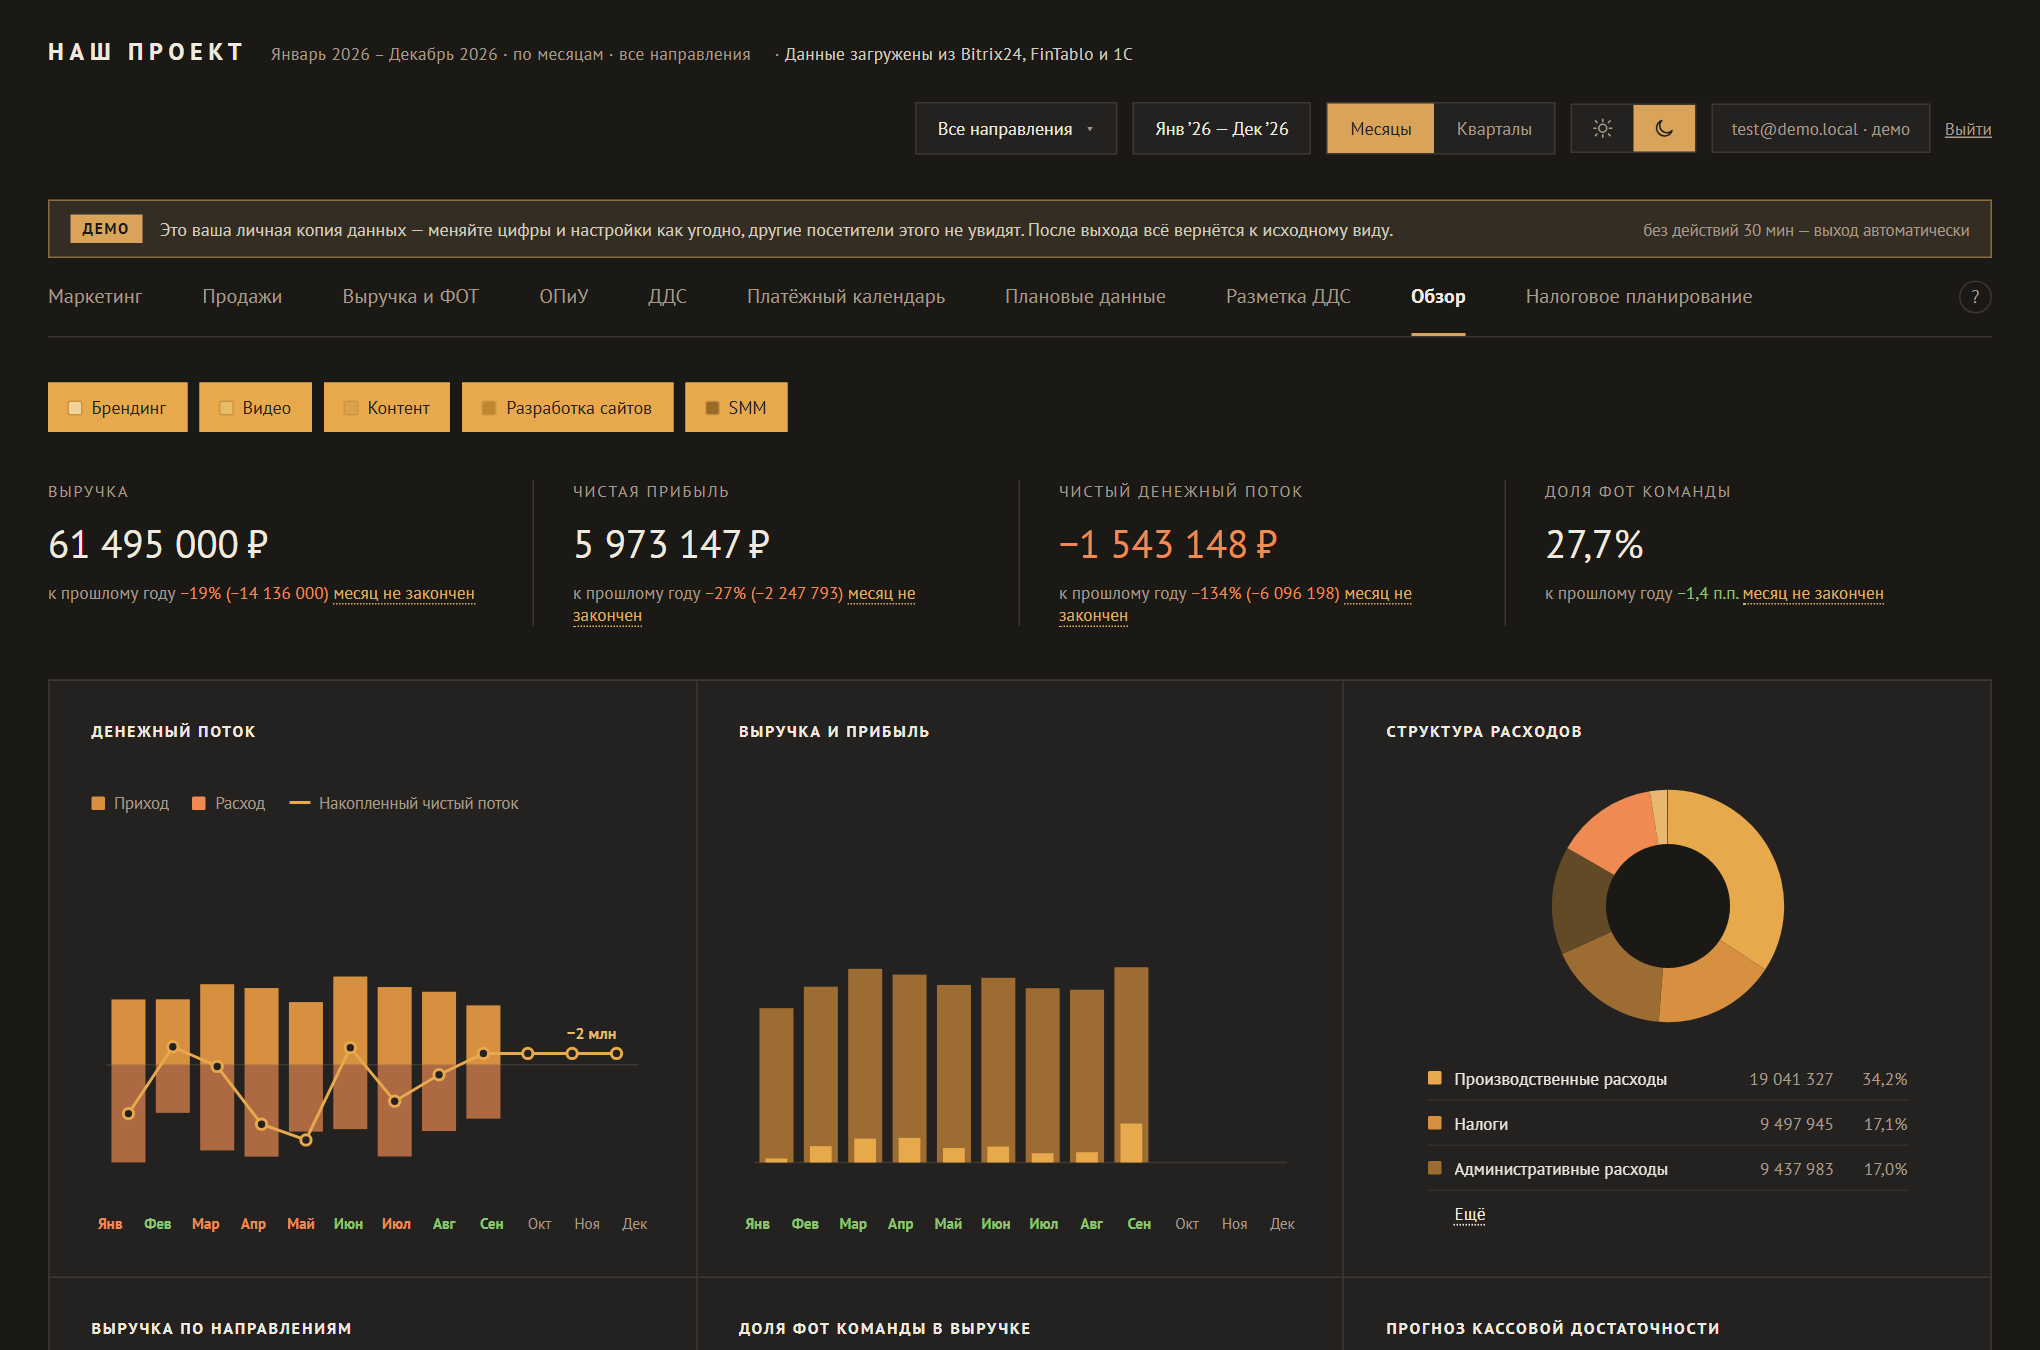Viewport: 2040px width, 1350px height.
Task: Click revenue value 61 495 000 ₽
Action: pyautogui.click(x=158, y=544)
